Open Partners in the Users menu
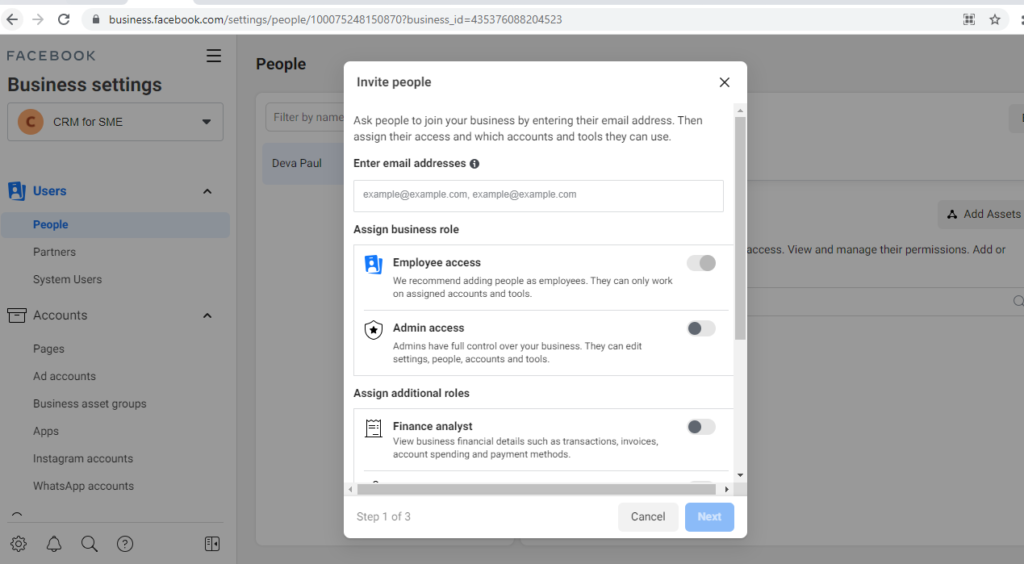 coord(54,252)
